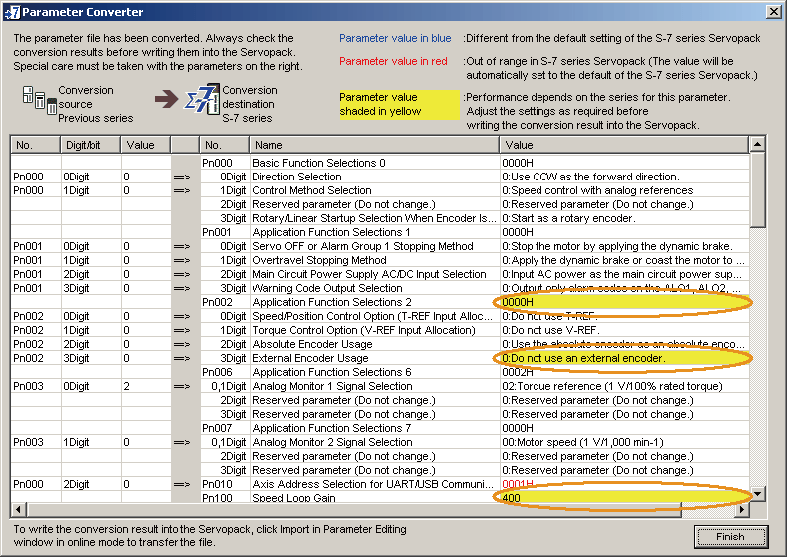The image size is (787, 557).
Task: Click the Finish button
Action: tap(730, 536)
